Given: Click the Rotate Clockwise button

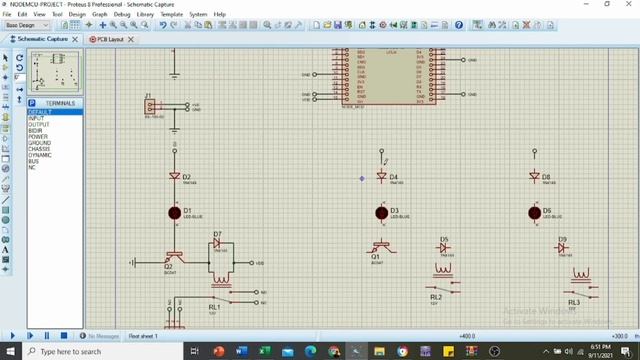Looking at the screenshot, I should (19, 58).
